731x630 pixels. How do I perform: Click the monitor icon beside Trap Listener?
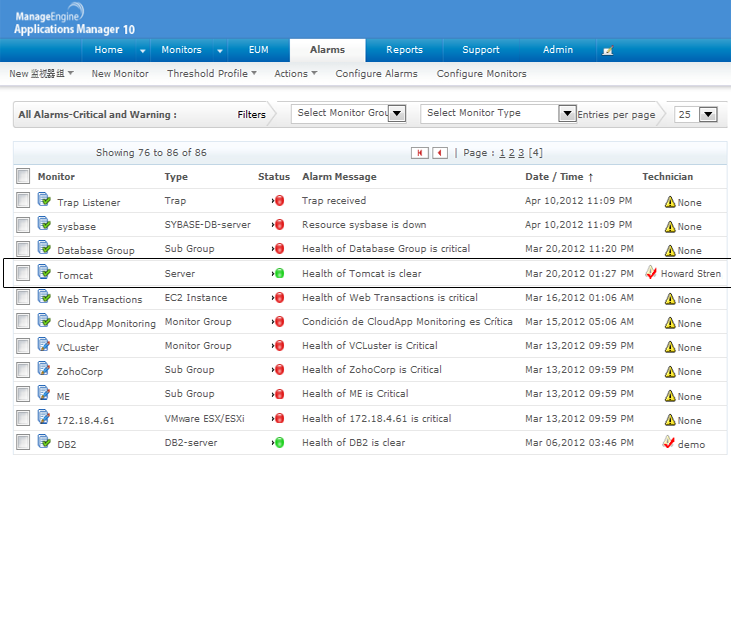44,199
